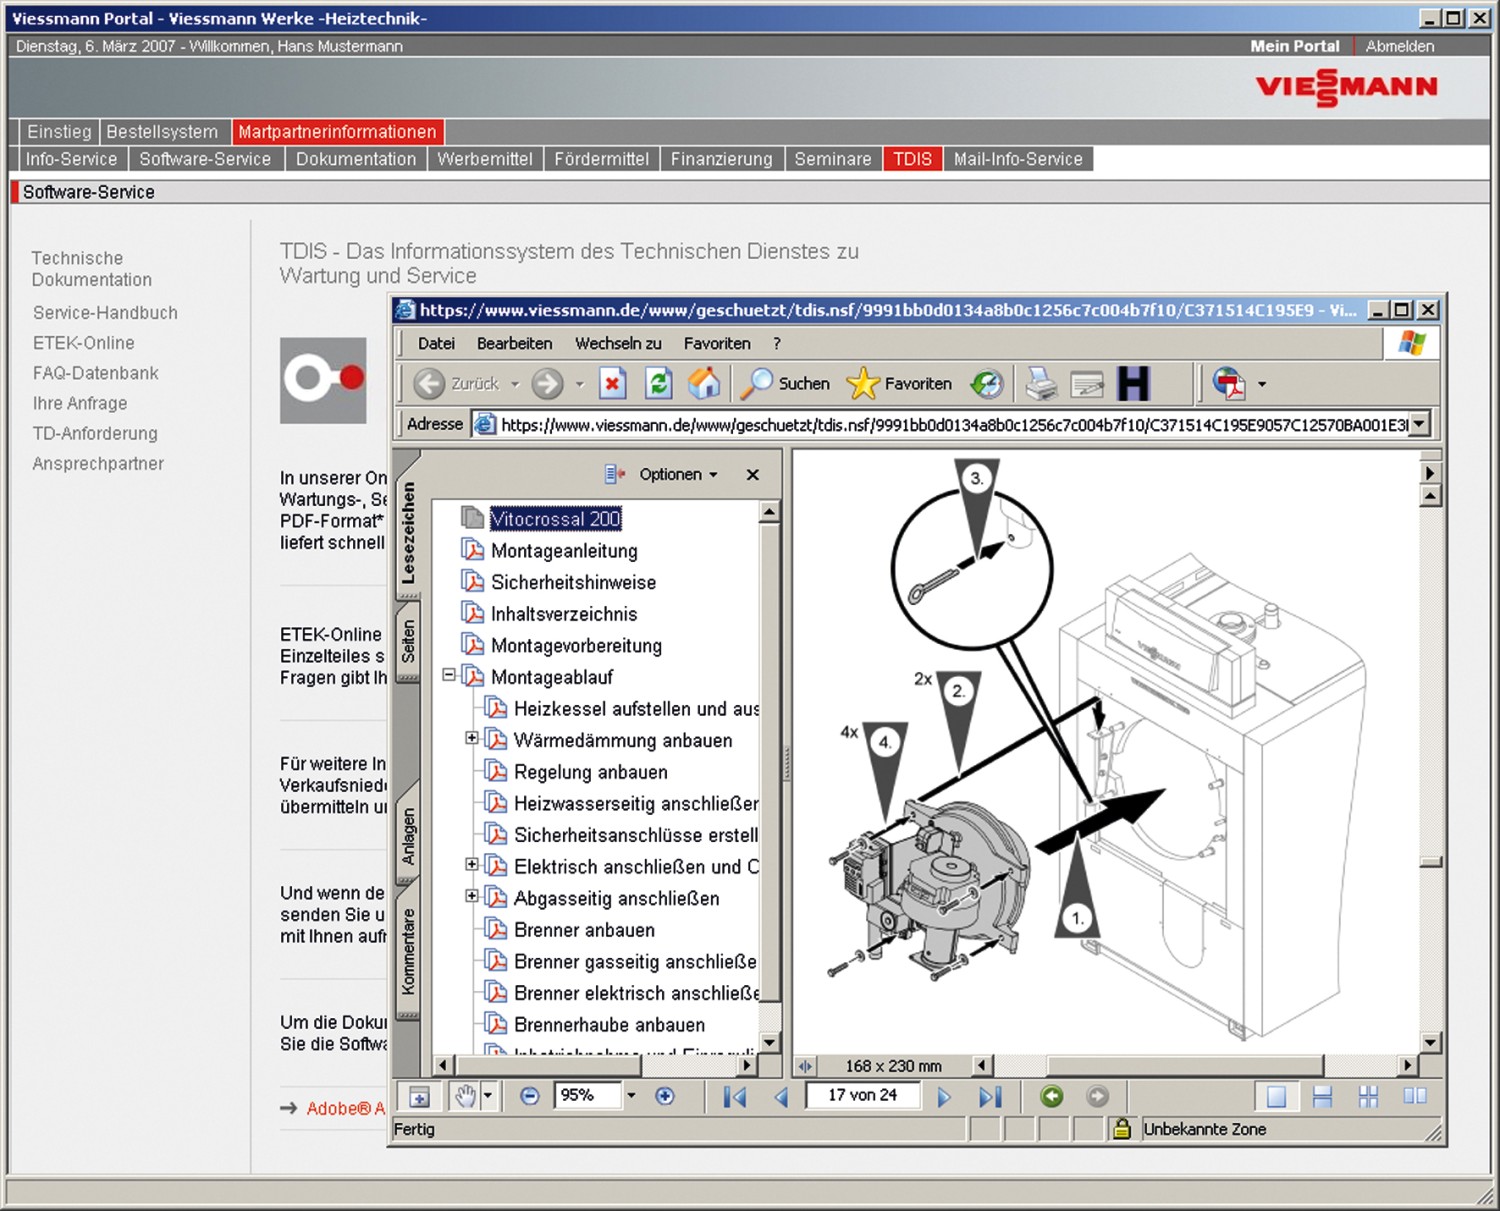Open the Bearbeiten menu

[514, 343]
